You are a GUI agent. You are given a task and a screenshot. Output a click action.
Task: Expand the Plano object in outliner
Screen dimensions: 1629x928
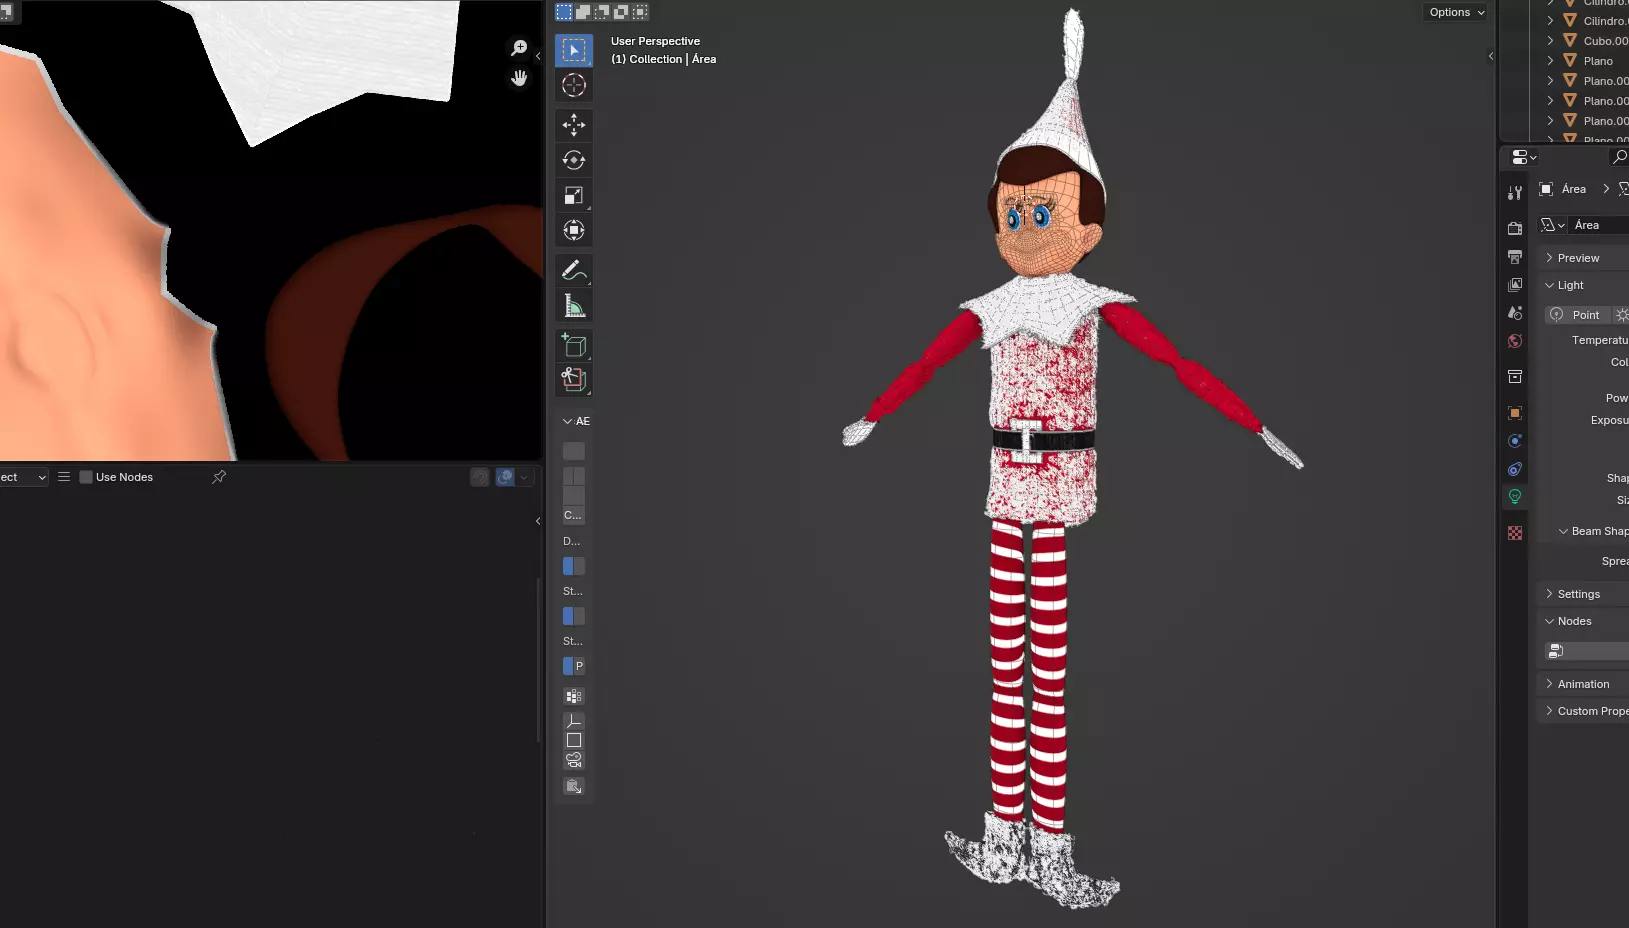click(x=1550, y=61)
